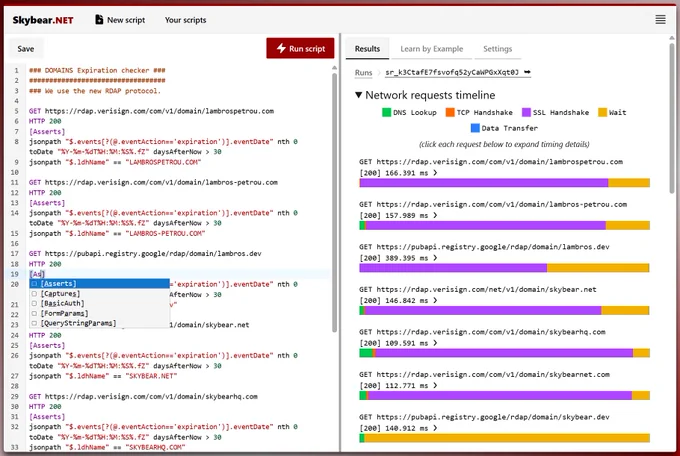The image size is (680, 456).
Task: Click the timing bar for the skybear.net request
Action: 504,310
